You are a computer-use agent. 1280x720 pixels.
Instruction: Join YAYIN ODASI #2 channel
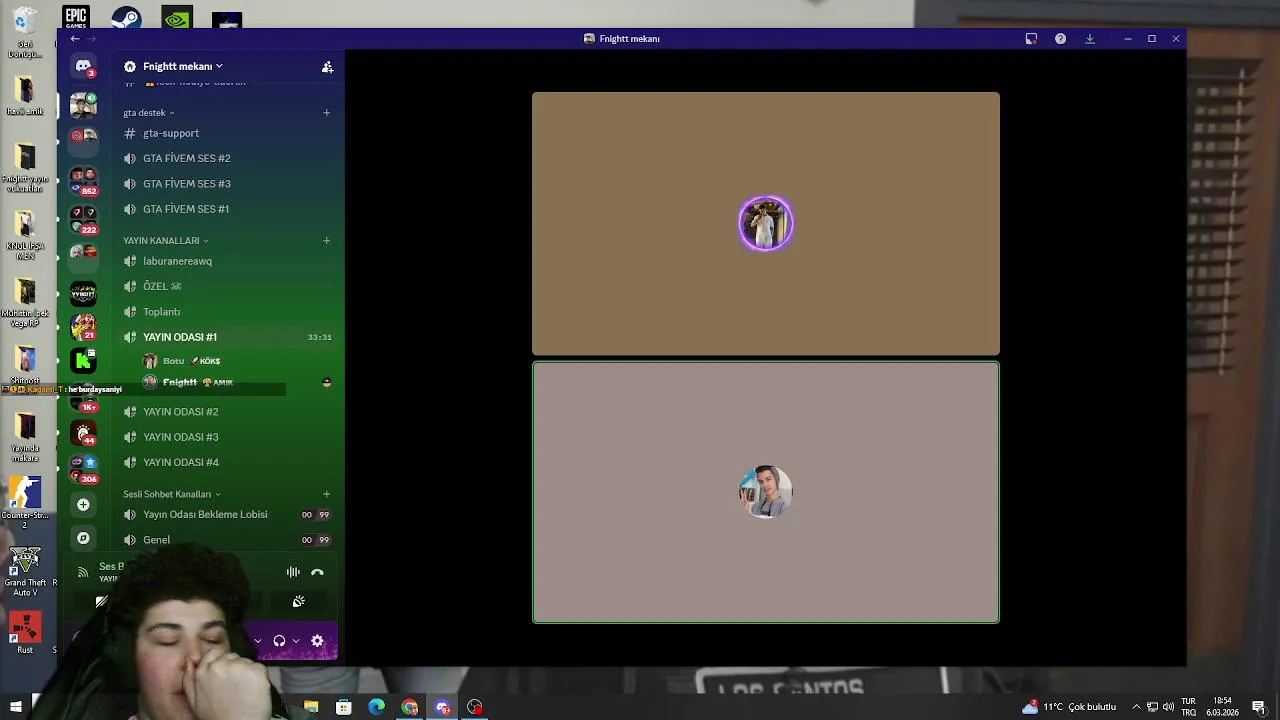tap(227, 412)
